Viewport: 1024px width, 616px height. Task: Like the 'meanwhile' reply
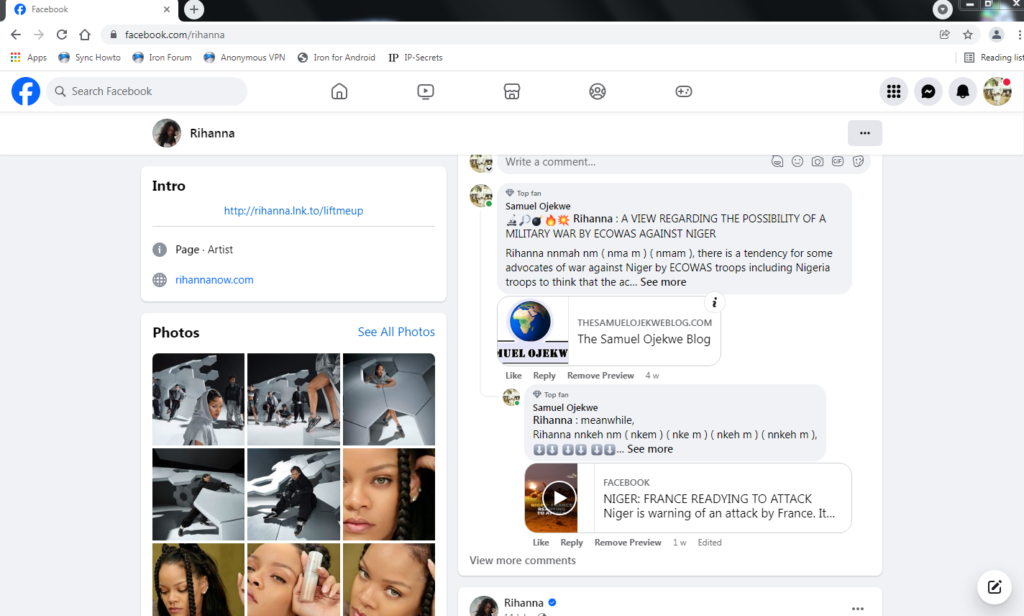541,543
